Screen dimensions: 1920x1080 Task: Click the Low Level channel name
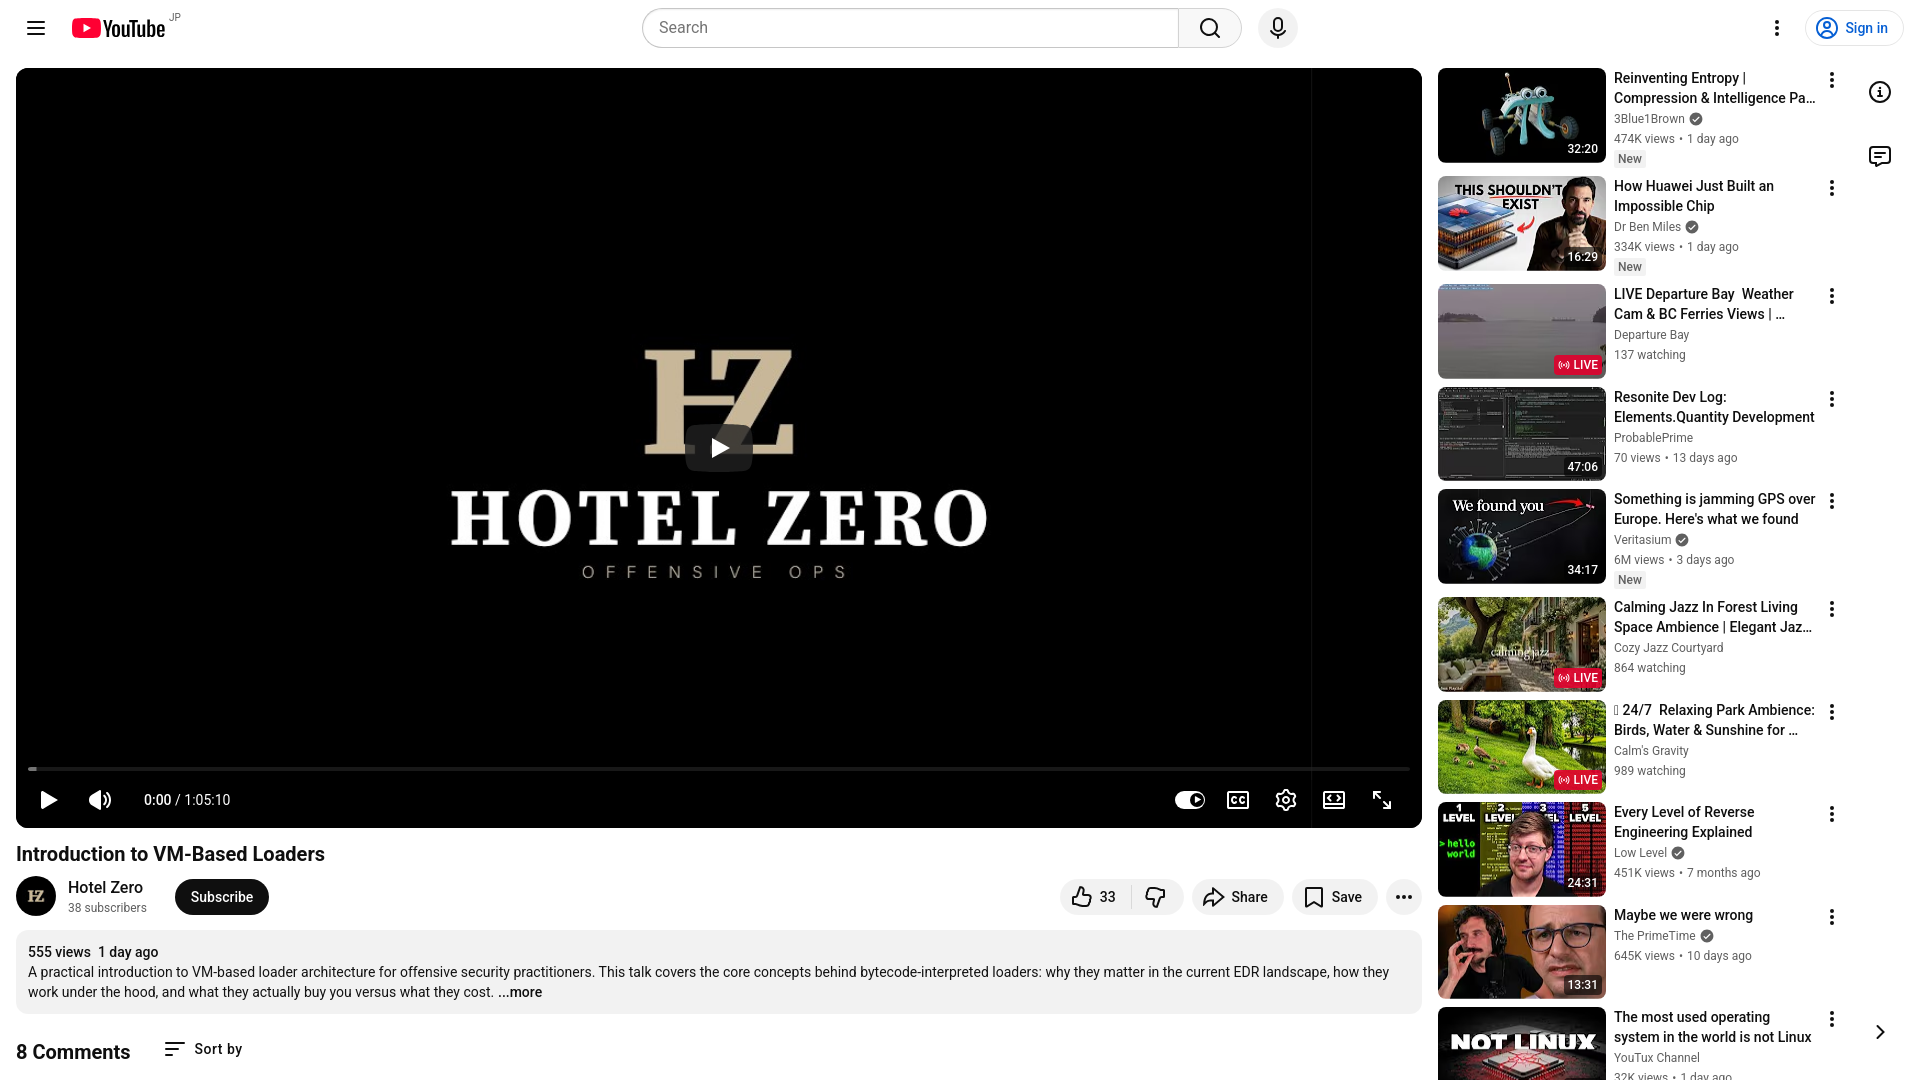pyautogui.click(x=1640, y=853)
